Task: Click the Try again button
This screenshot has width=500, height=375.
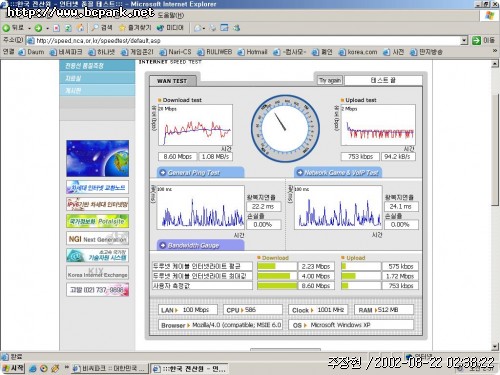Action: coord(330,80)
